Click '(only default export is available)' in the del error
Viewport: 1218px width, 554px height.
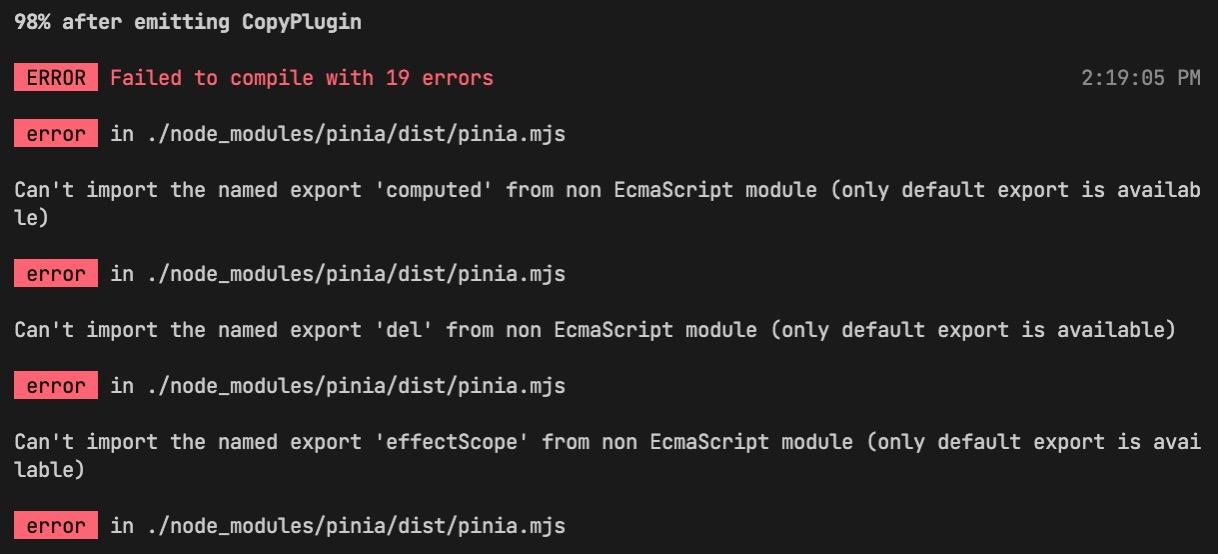pos(973,330)
